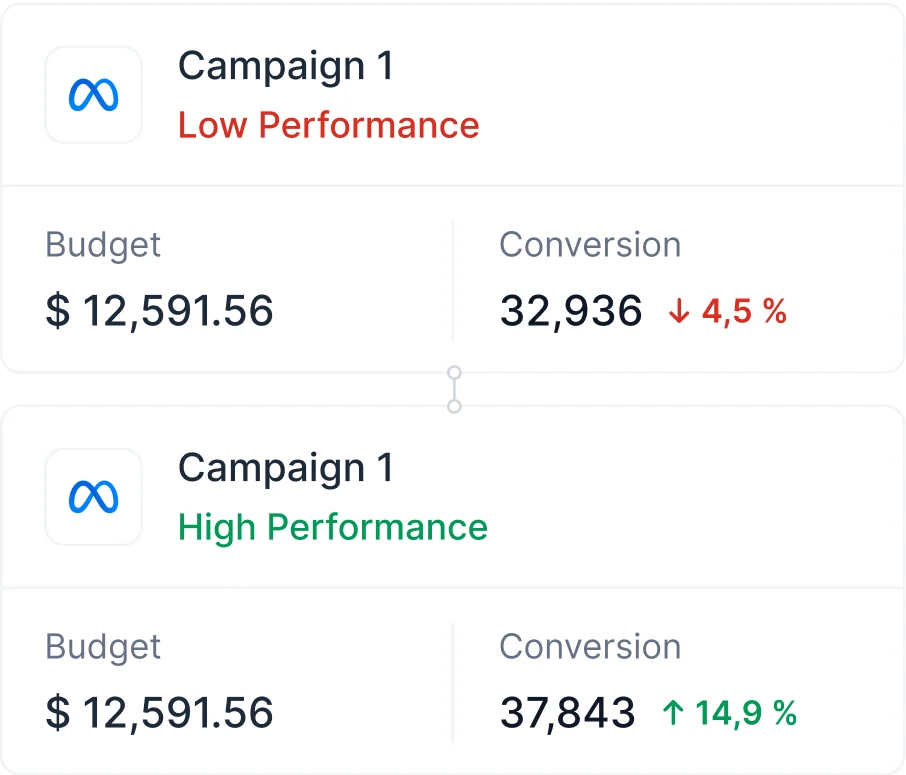Click the $ 12,591.56 amount in bottom card
Screen dimensions: 906x775
159,713
